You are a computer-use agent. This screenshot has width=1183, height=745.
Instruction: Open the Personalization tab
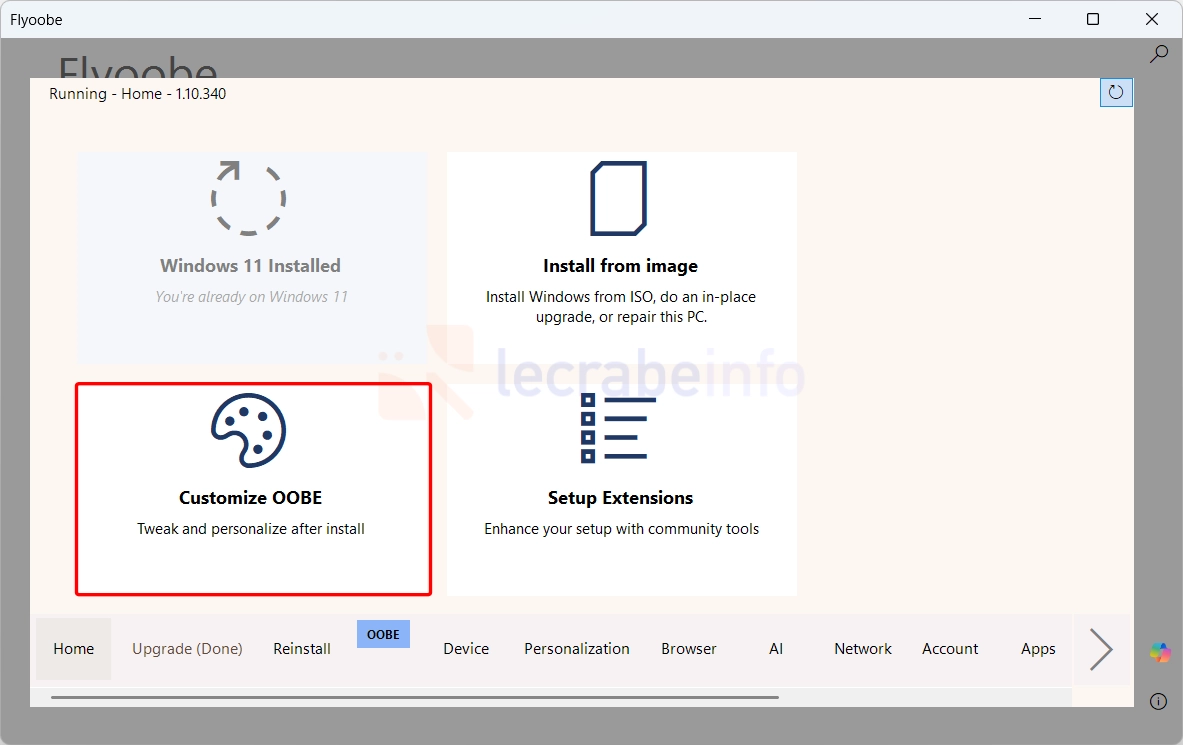[576, 648]
